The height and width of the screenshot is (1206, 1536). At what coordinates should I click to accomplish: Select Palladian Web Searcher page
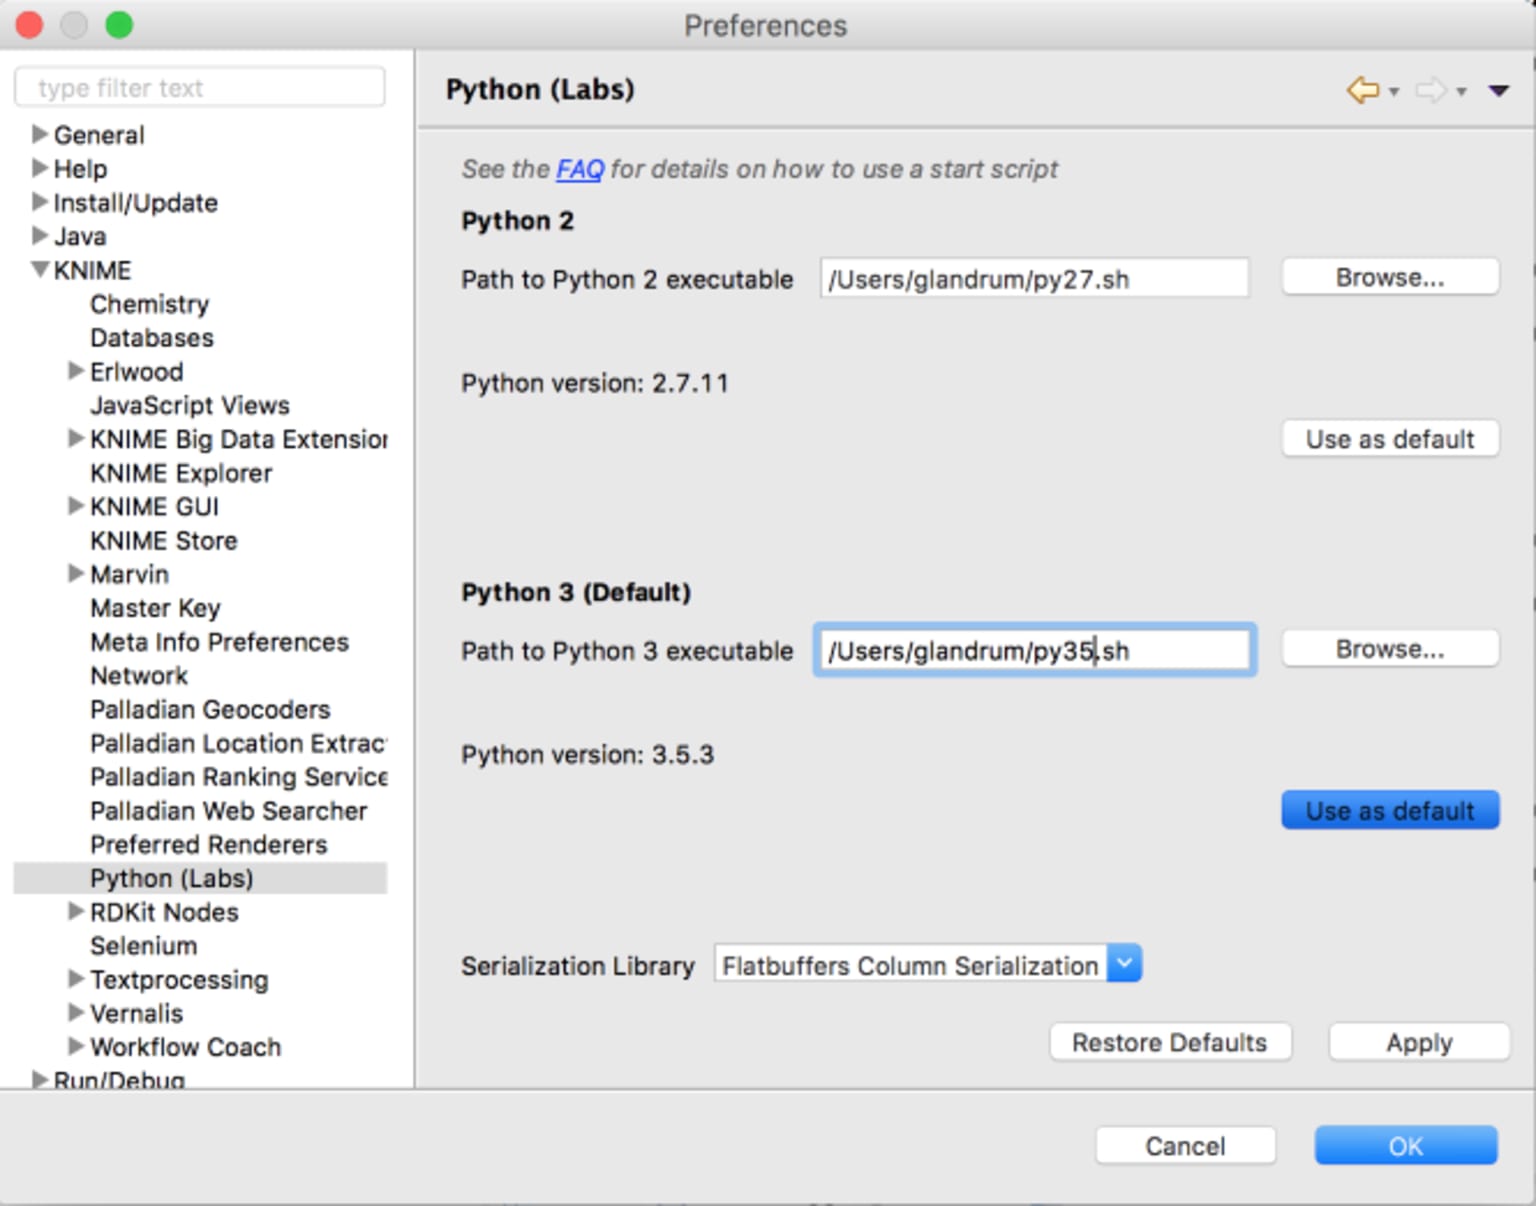pyautogui.click(x=229, y=810)
